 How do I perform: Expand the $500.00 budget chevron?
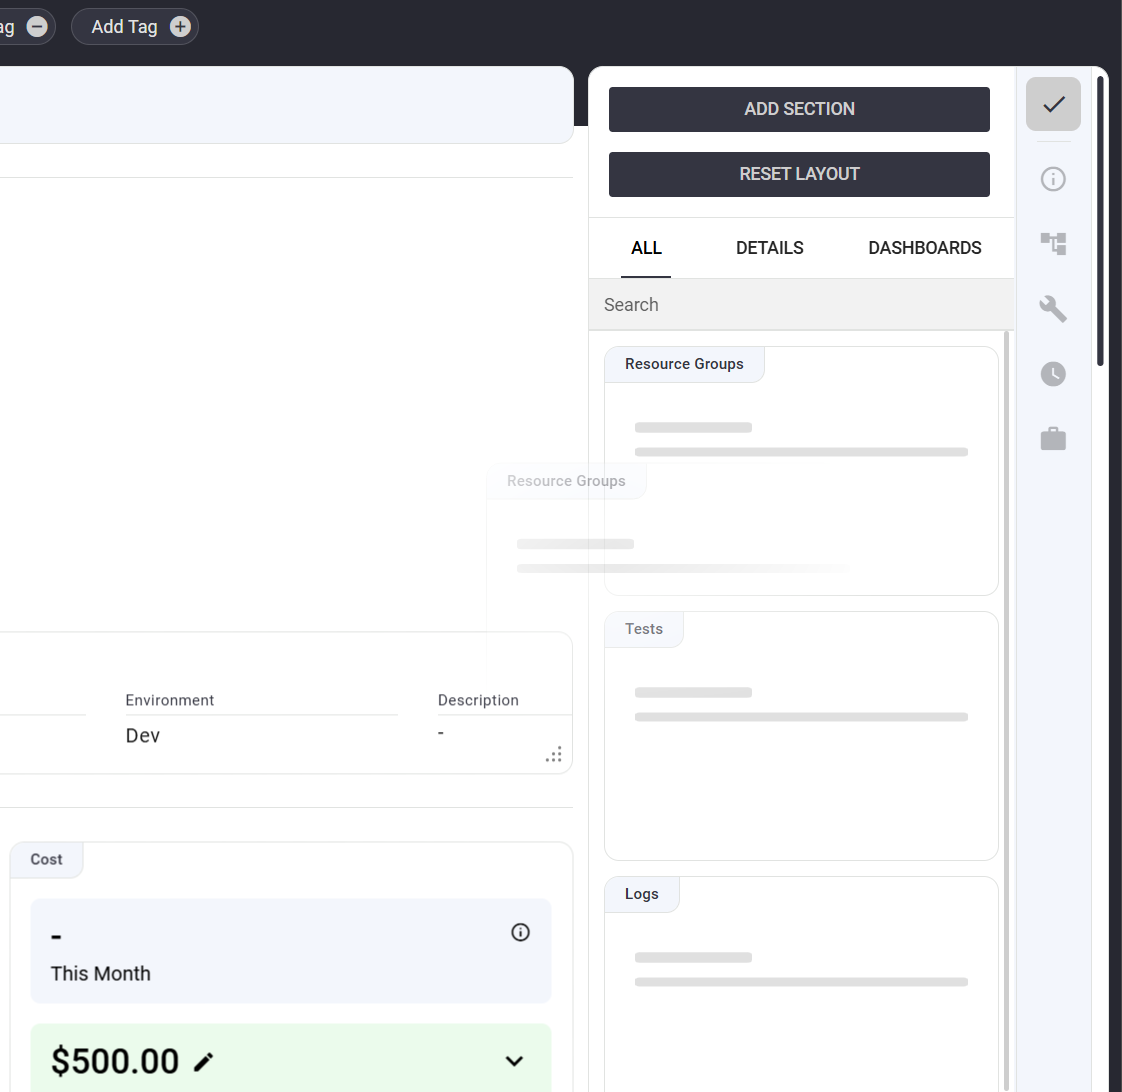514,1061
